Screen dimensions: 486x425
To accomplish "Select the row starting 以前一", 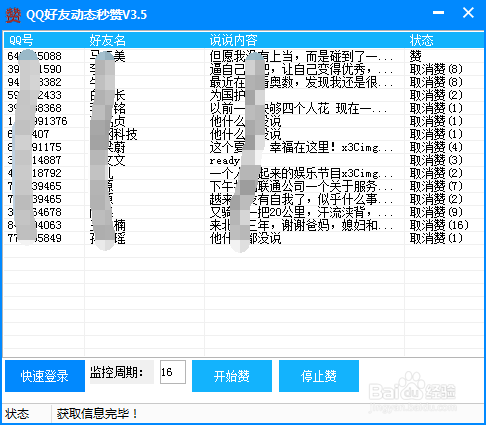I will [x=244, y=108].
